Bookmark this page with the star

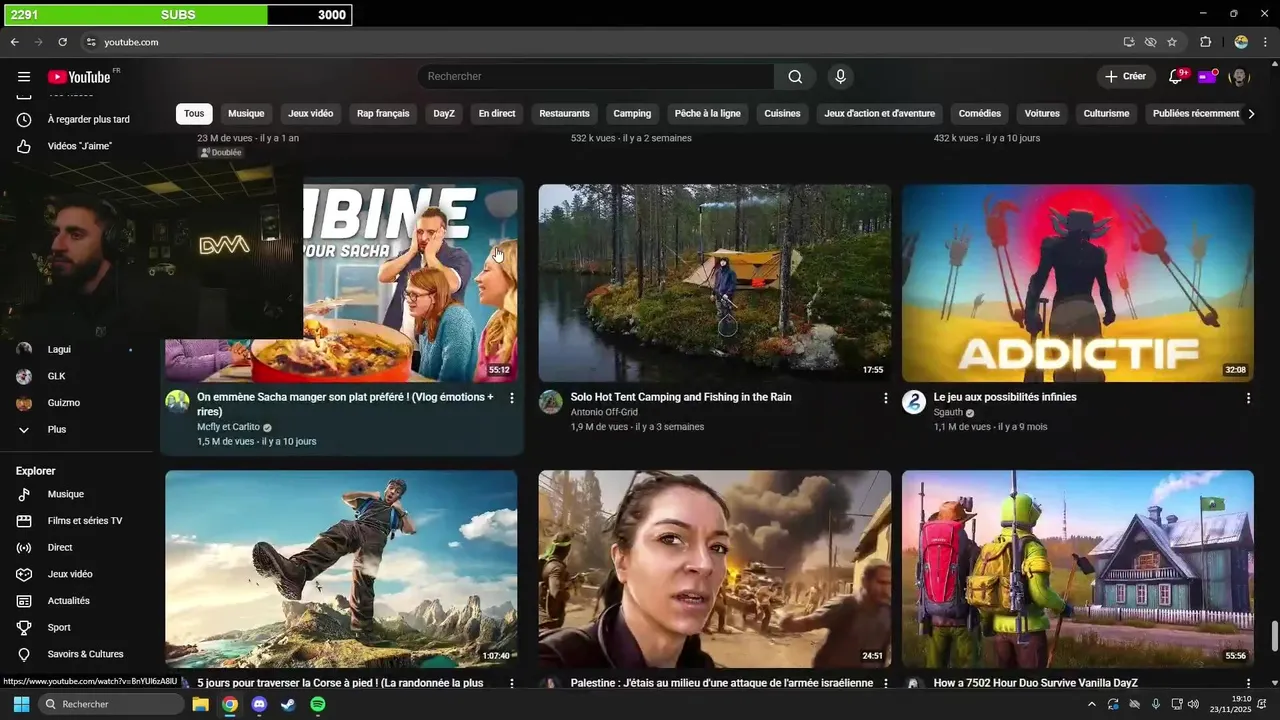[1172, 42]
